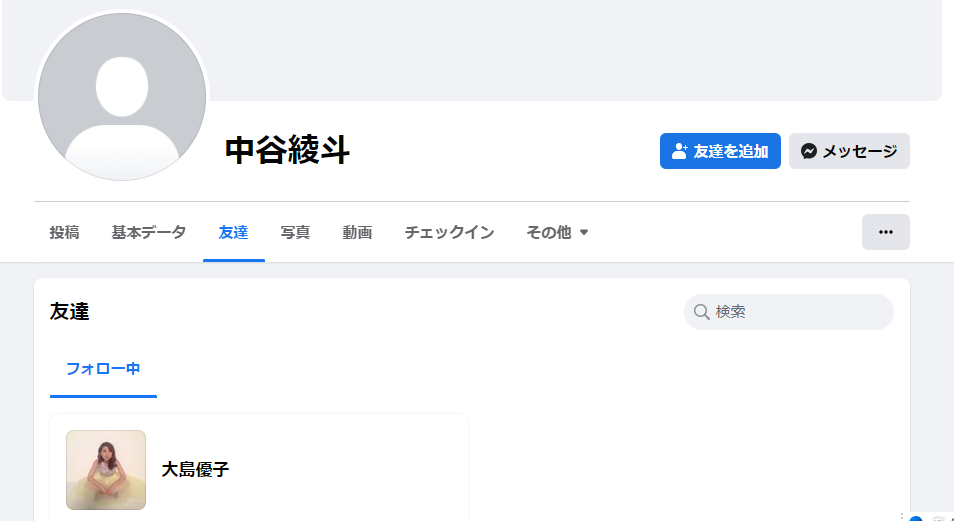Switch to the 基本データ tab
Screen dimensions: 954x521
click(x=148, y=233)
